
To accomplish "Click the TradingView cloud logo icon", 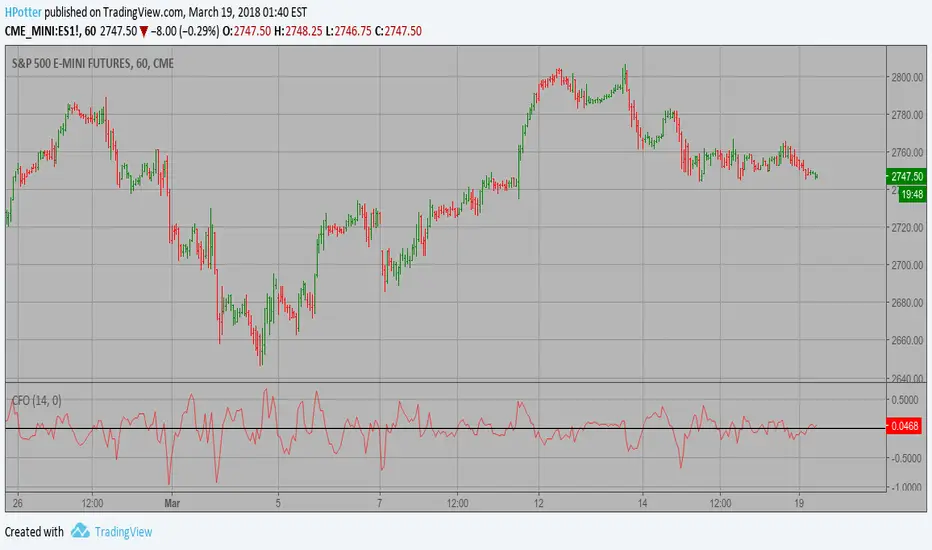I will tap(80, 530).
